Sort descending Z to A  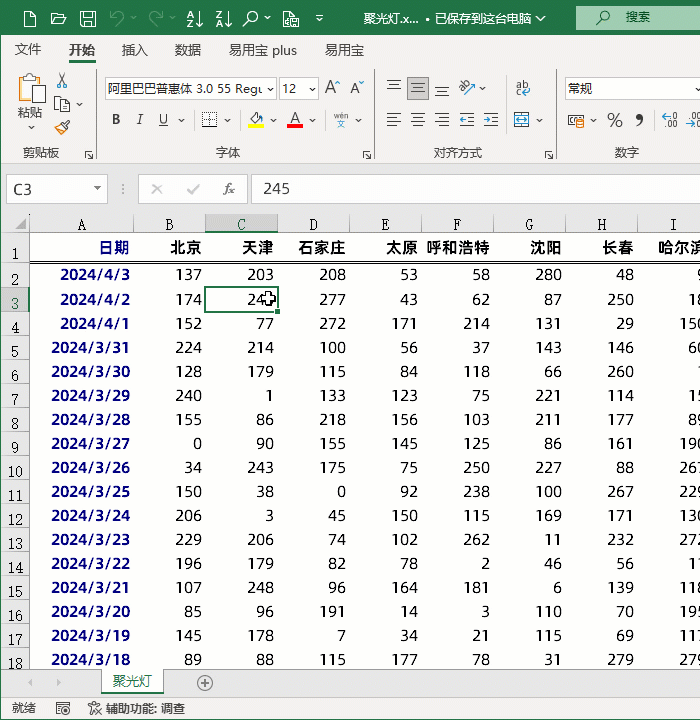coord(223,19)
